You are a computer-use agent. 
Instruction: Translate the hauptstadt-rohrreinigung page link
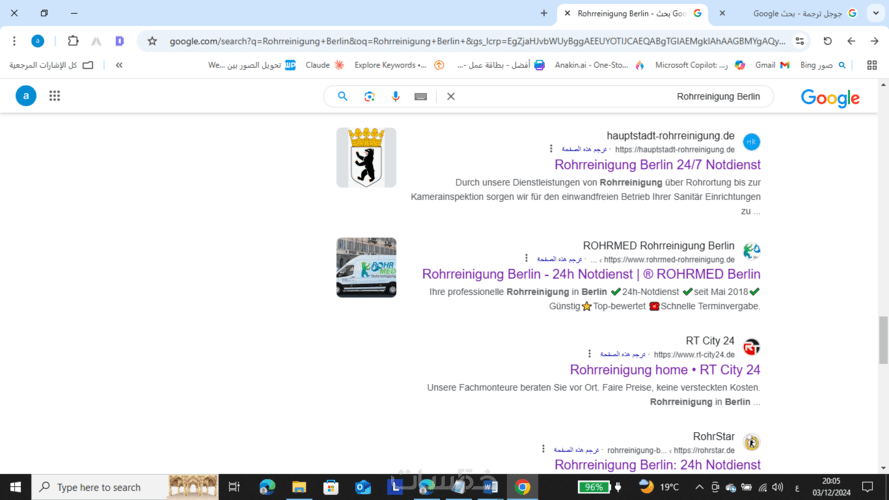point(584,149)
